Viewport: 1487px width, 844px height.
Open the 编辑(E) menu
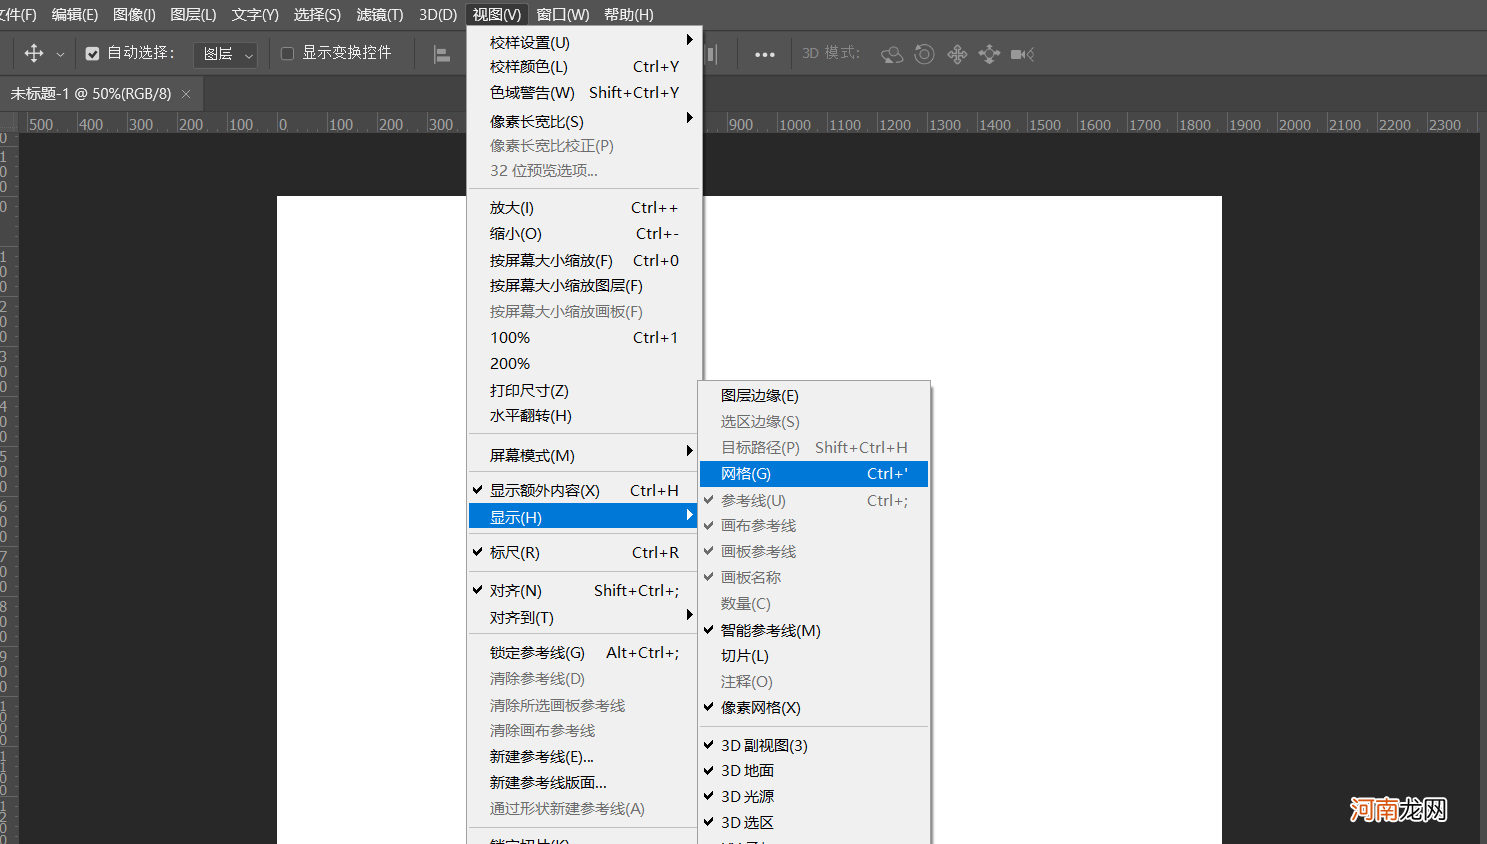(x=75, y=14)
